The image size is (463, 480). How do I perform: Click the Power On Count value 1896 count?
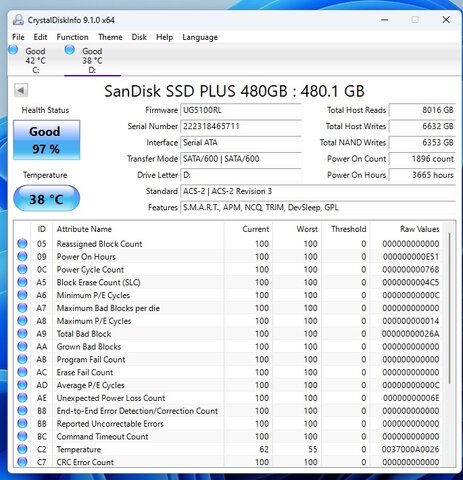click(422, 159)
